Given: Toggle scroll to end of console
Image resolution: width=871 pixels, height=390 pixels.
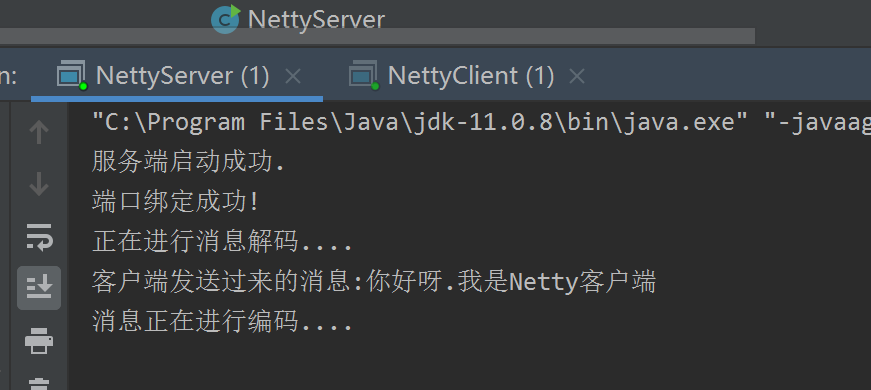Looking at the screenshot, I should (x=39, y=288).
